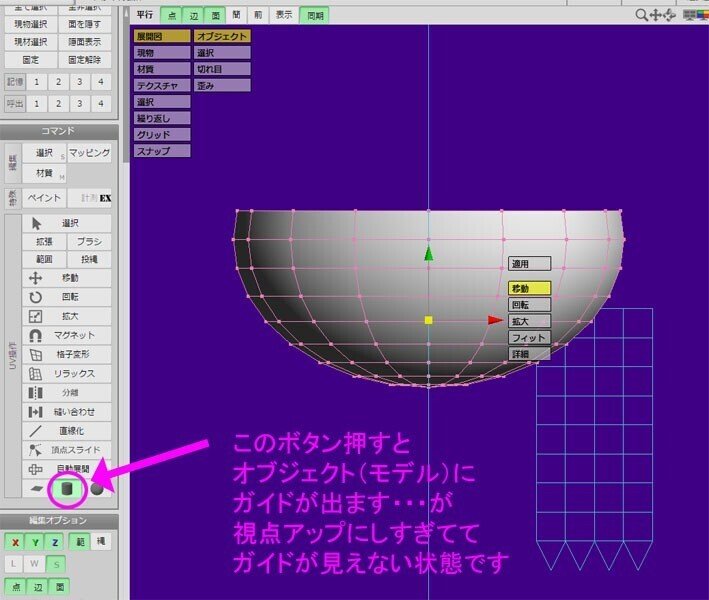Click the 現物選択 button
The image size is (709, 600).
pos(31,24)
